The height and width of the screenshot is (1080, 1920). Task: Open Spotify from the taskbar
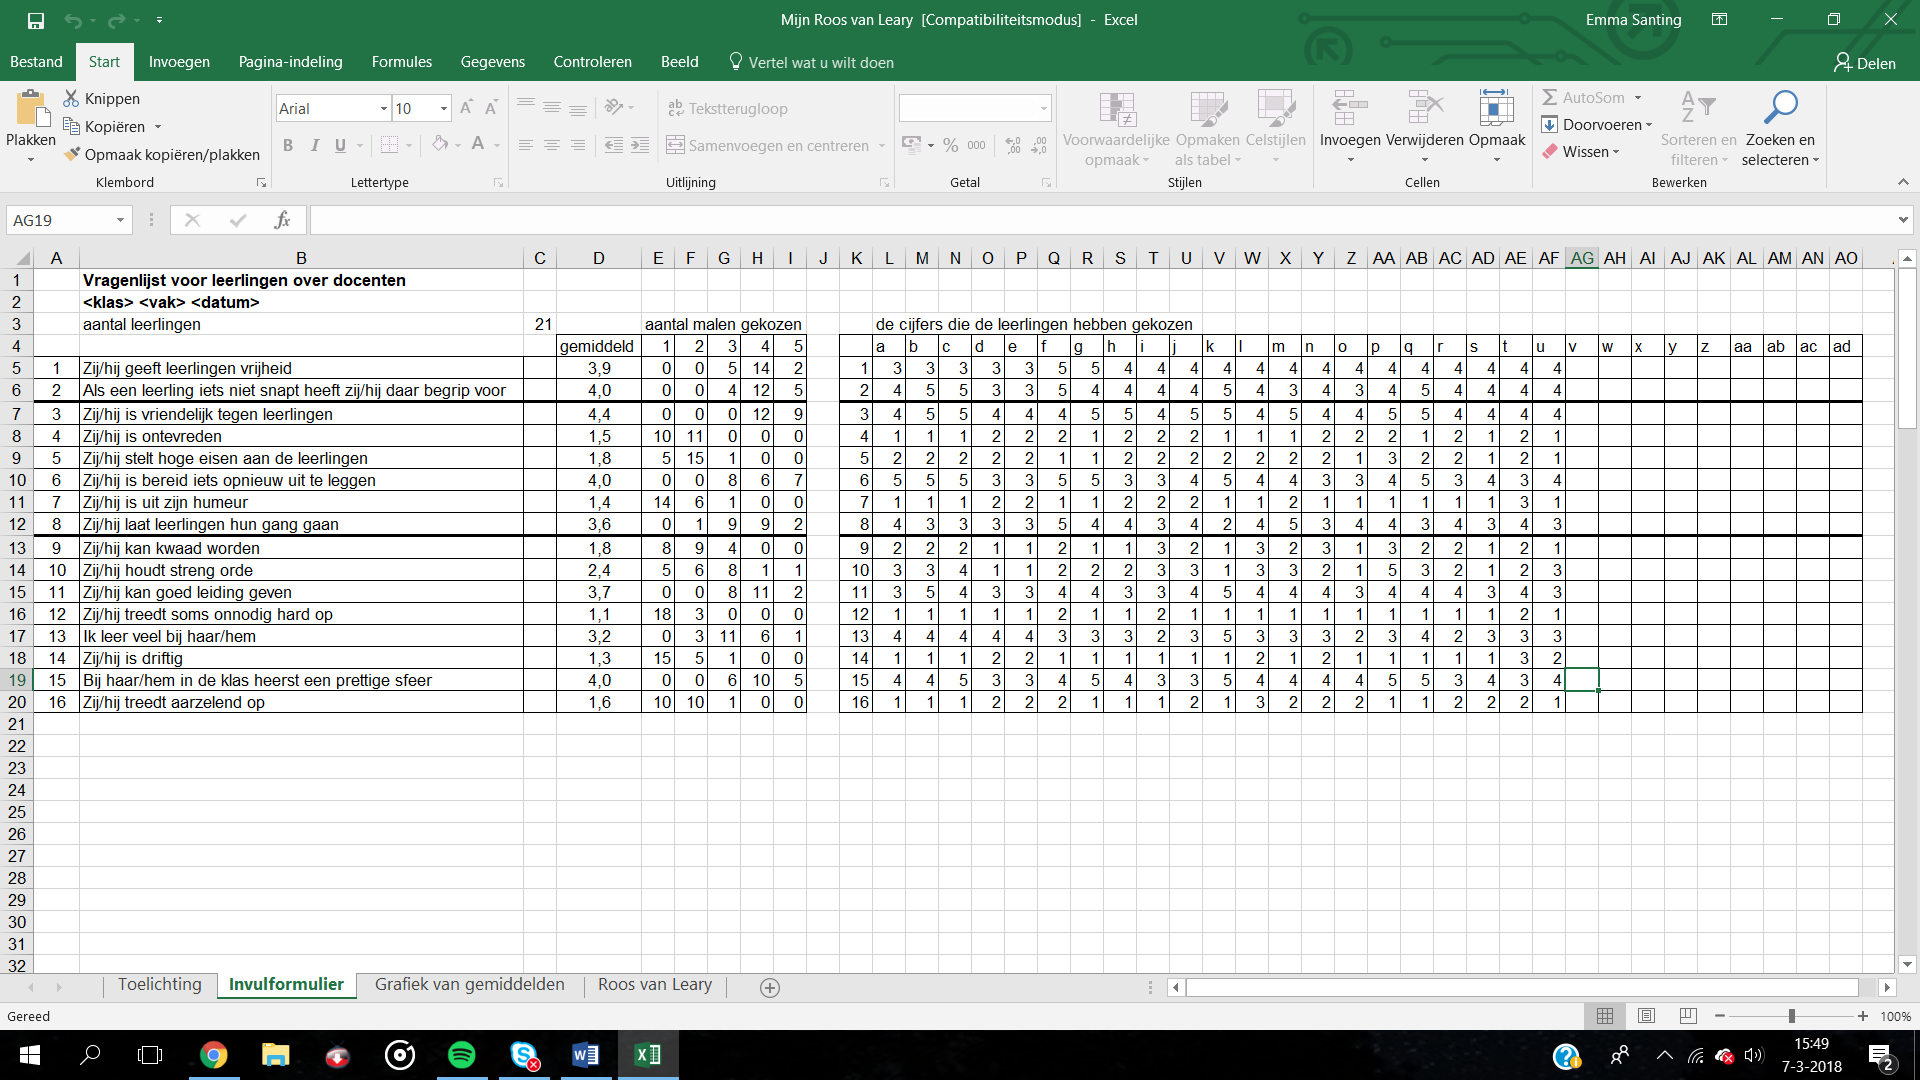coord(461,1055)
